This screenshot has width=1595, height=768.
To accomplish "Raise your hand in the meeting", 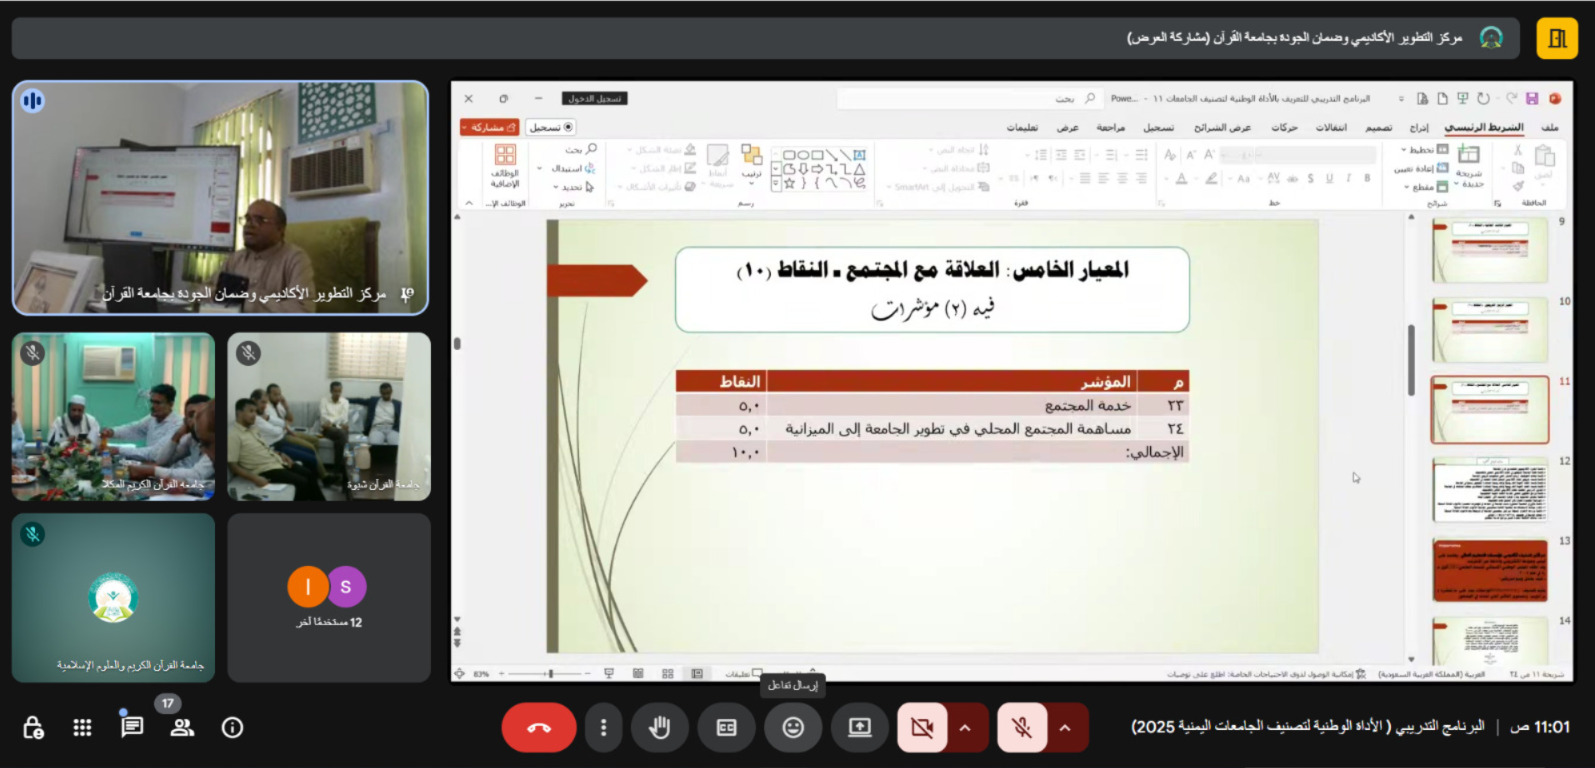I will click(x=659, y=728).
